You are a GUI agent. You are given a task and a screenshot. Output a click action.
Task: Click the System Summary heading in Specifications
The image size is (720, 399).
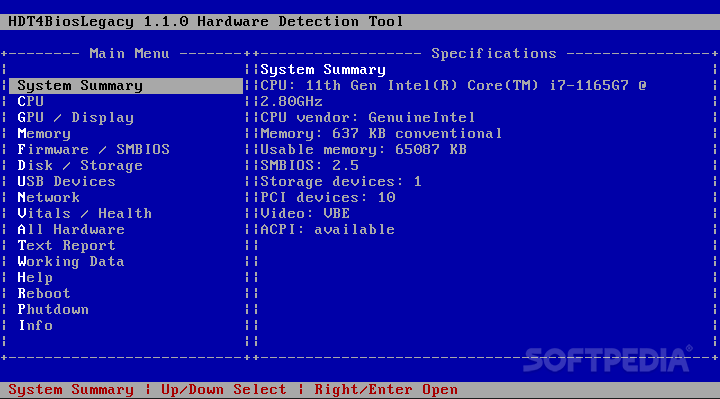click(x=323, y=70)
